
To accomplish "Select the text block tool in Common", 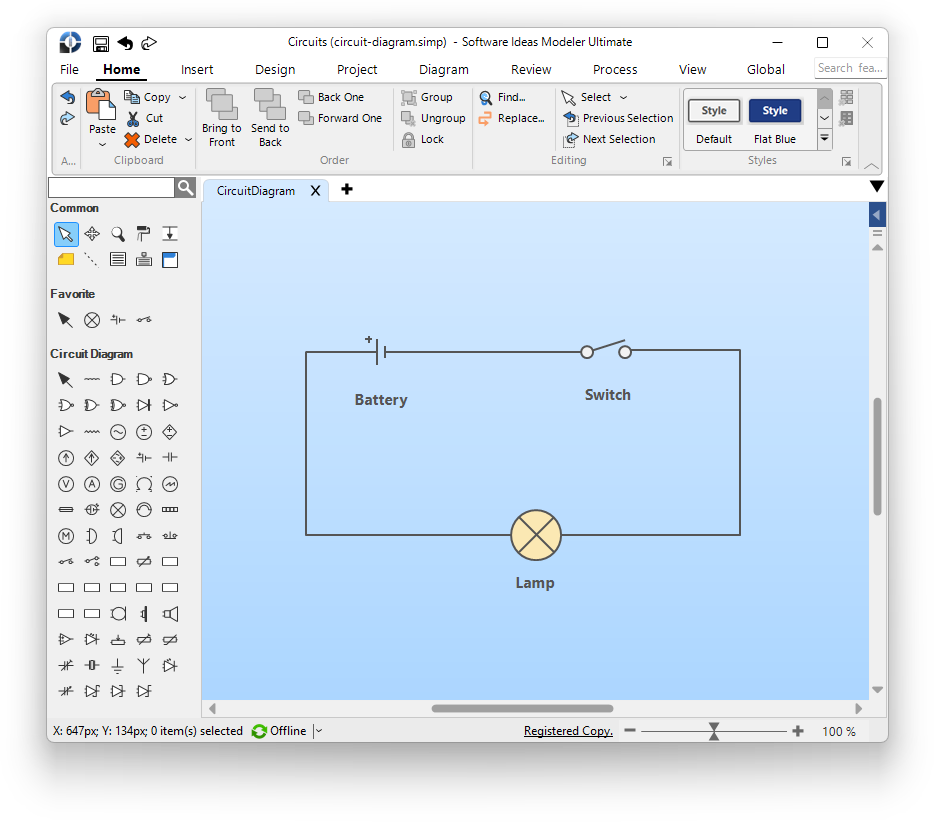I will pos(118,260).
